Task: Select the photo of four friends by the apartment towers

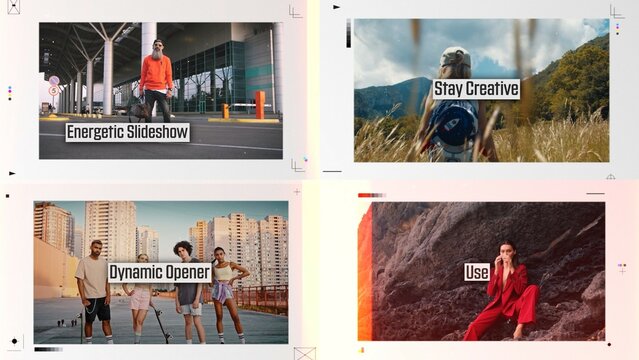Action: [161, 272]
